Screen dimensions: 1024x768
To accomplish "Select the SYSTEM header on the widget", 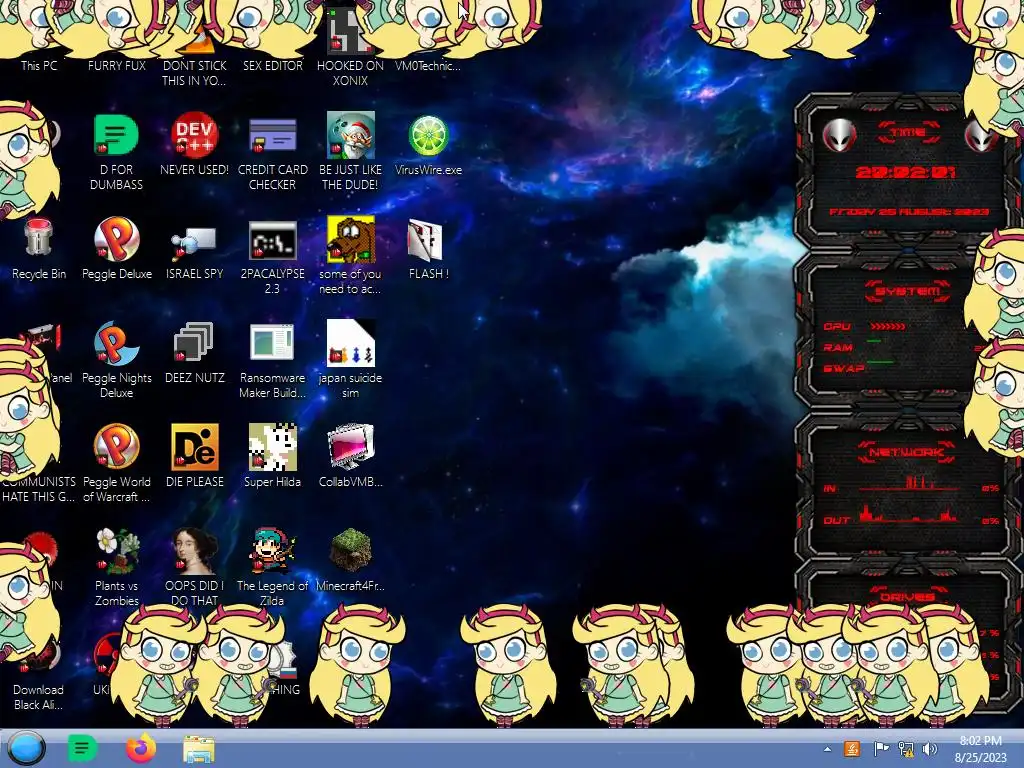I will coord(907,291).
